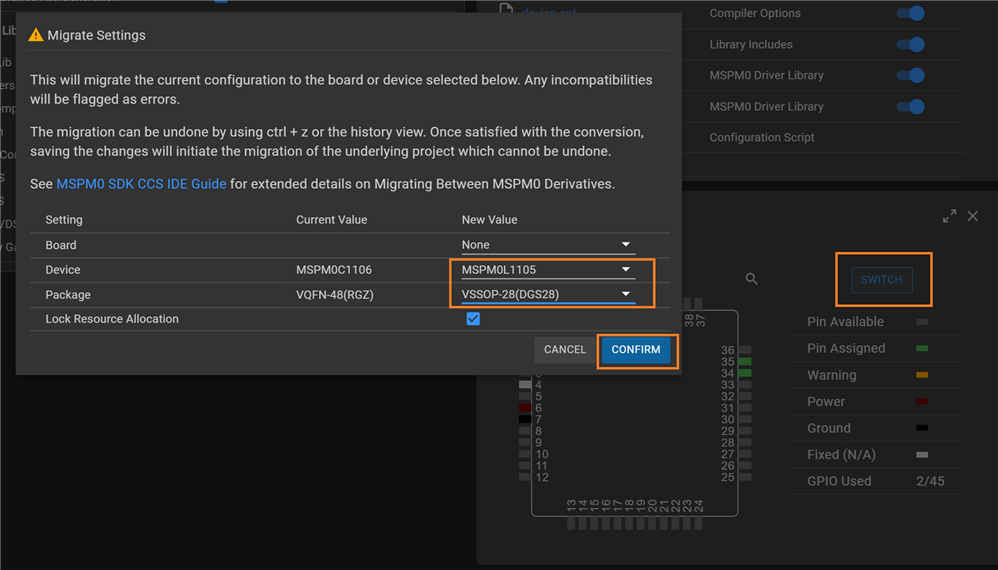The image size is (998, 570).
Task: Click the Current Value column header
Action: pyautogui.click(x=332, y=219)
